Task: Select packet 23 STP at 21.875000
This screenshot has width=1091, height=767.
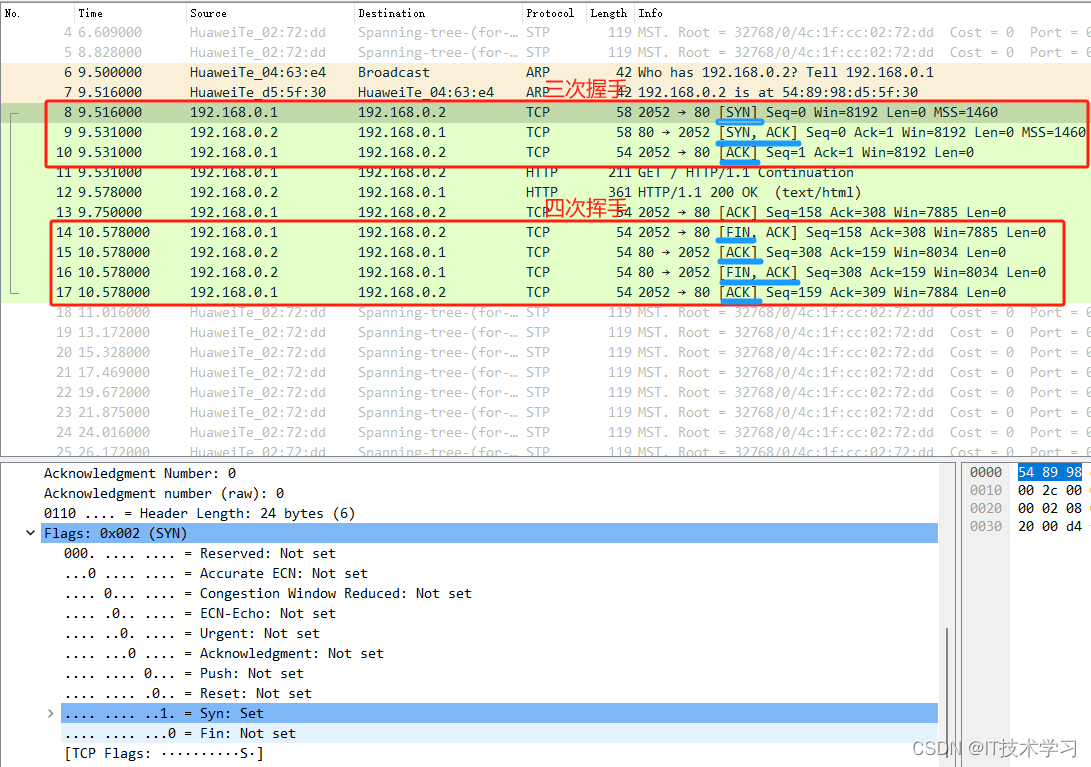Action: 546,413
